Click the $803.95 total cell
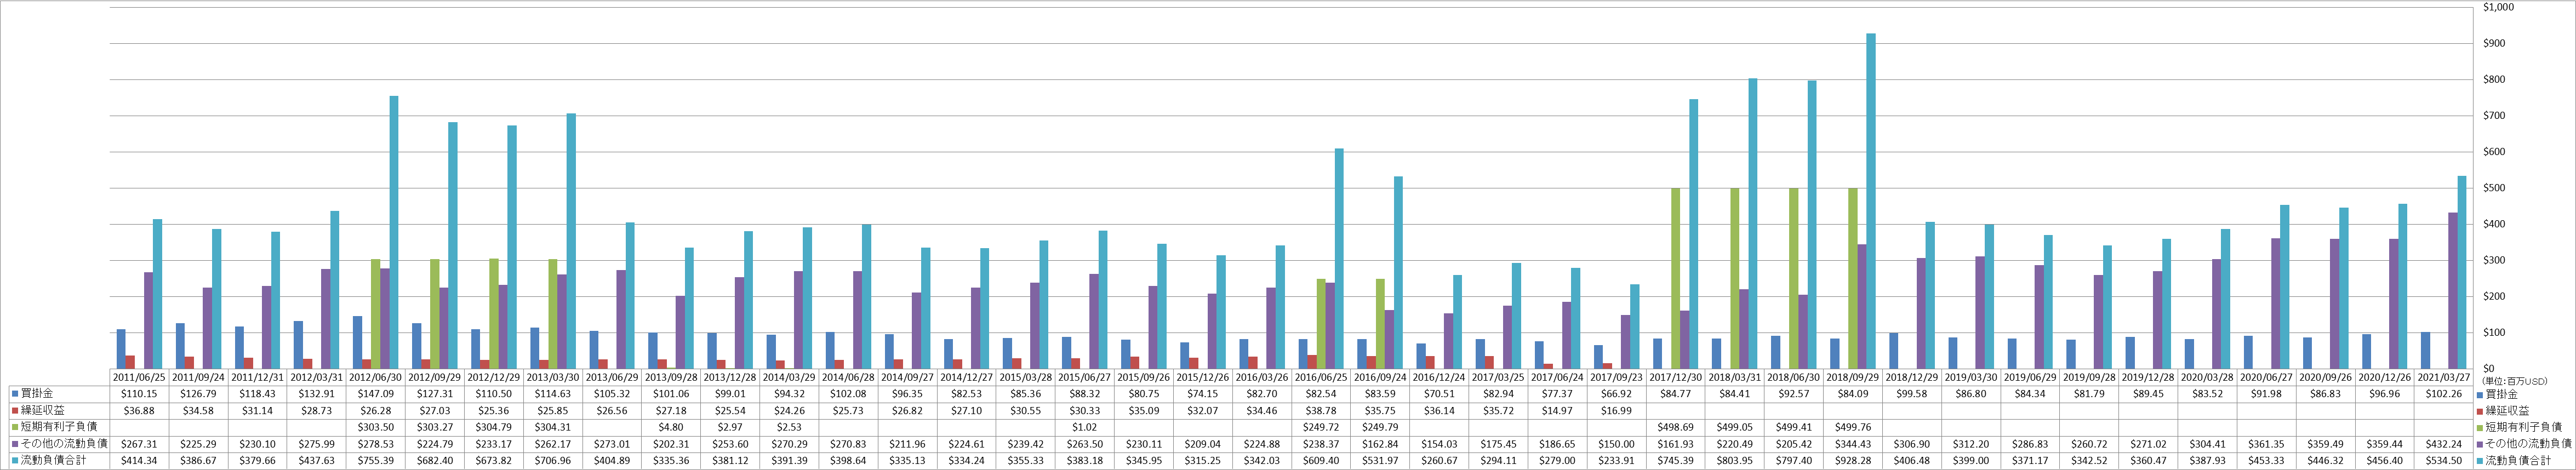The image size is (2576, 470). point(1734,460)
